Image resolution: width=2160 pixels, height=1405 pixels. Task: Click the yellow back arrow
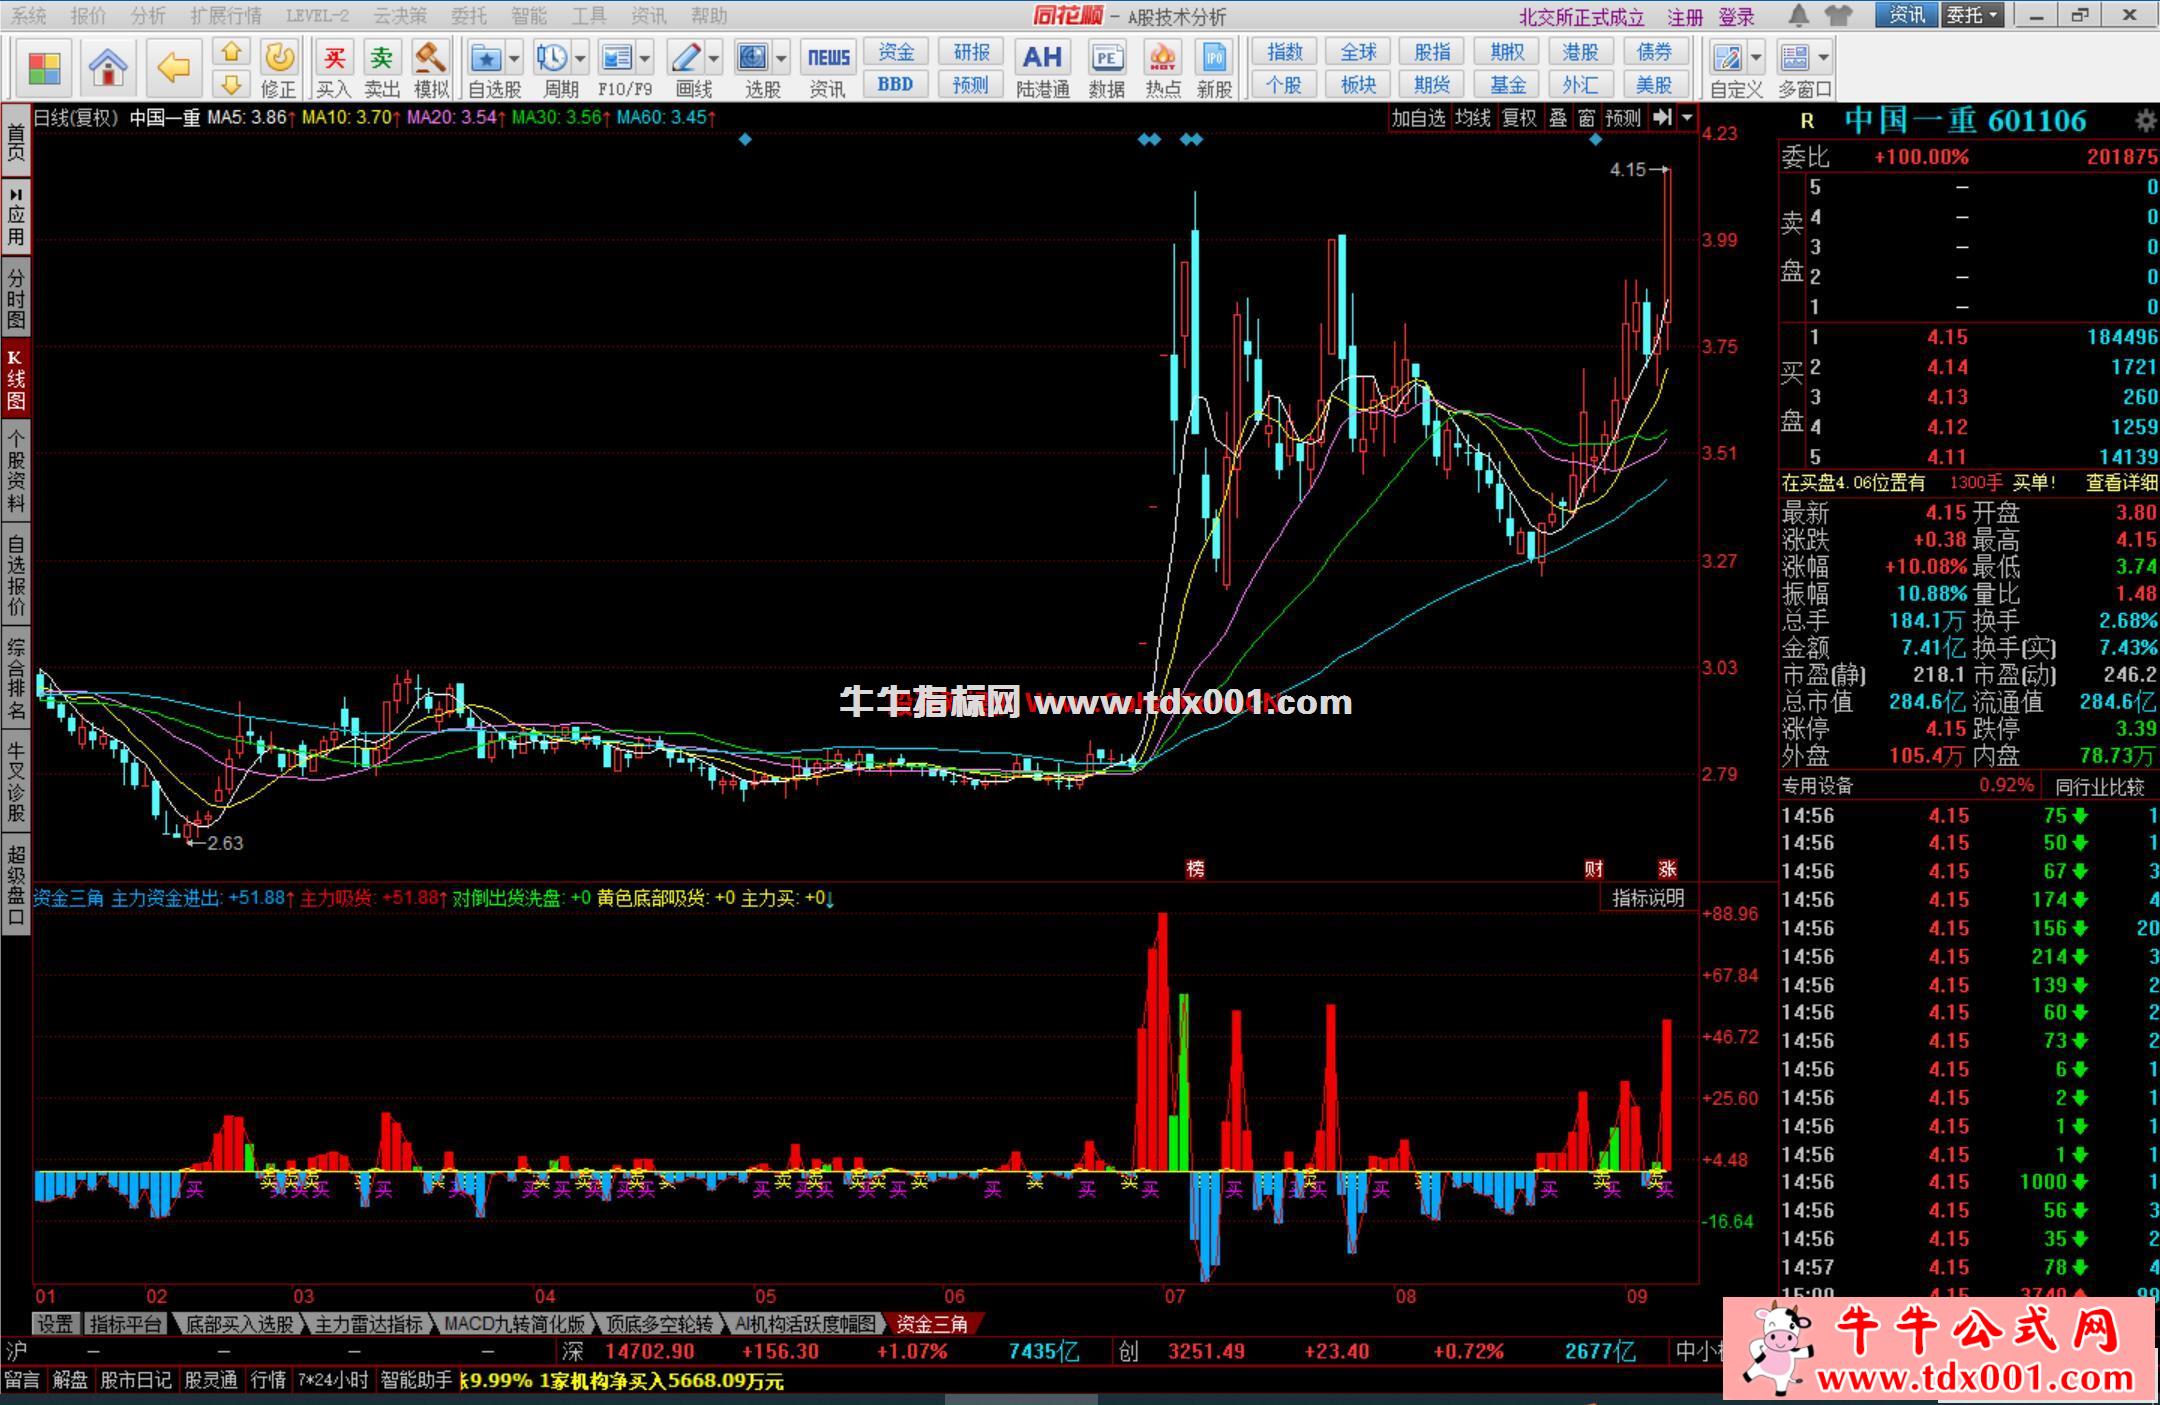coord(174,68)
